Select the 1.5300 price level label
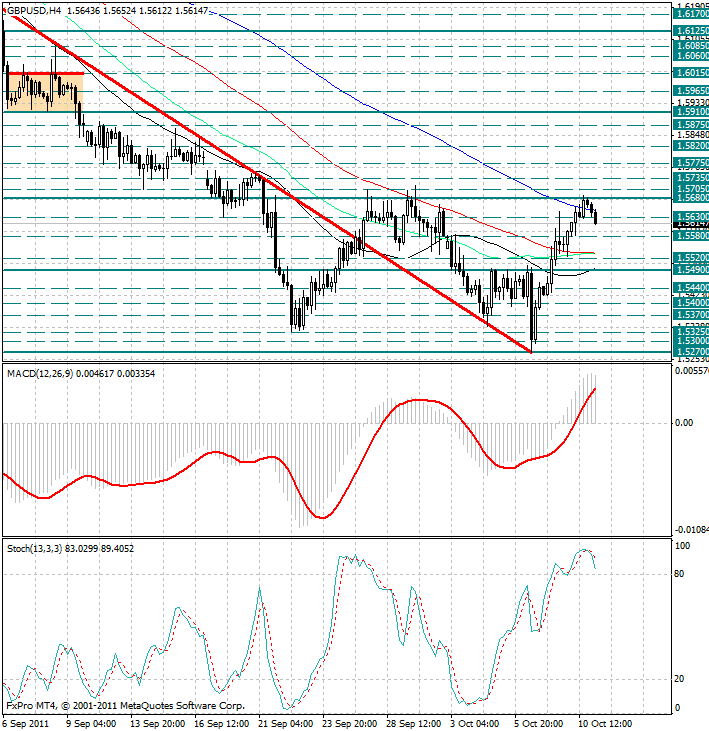Screen dimensions: 709x731 pyautogui.click(x=691, y=341)
